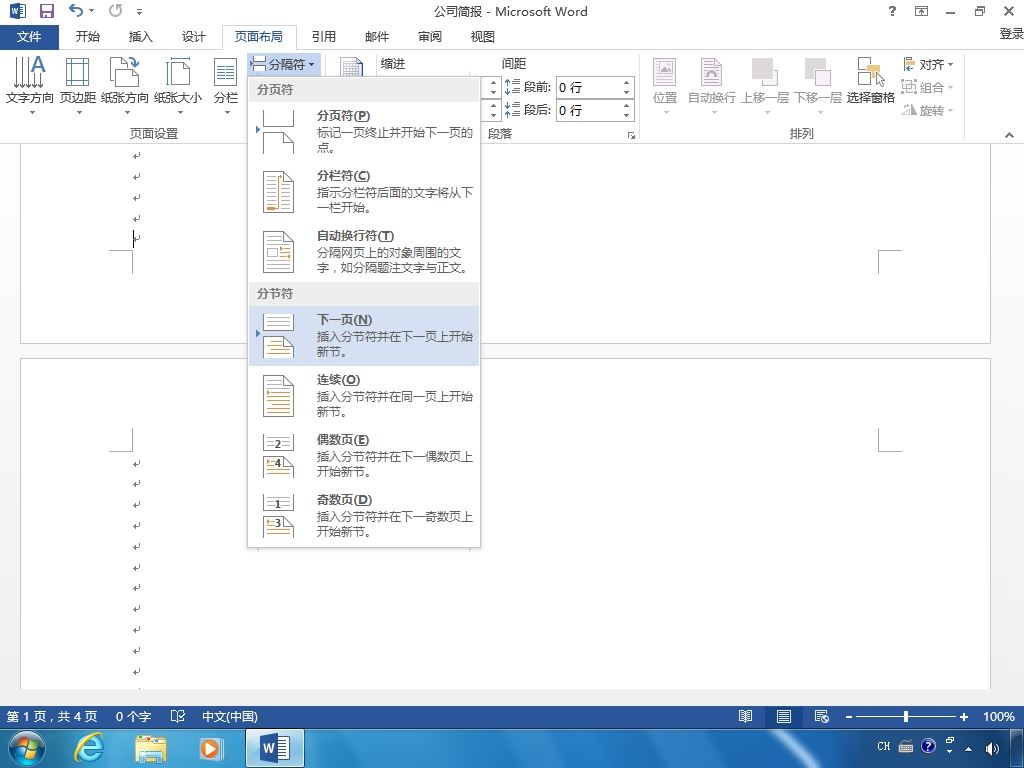The height and width of the screenshot is (768, 1024).
Task: Click the 100% zoom level
Action: point(999,716)
